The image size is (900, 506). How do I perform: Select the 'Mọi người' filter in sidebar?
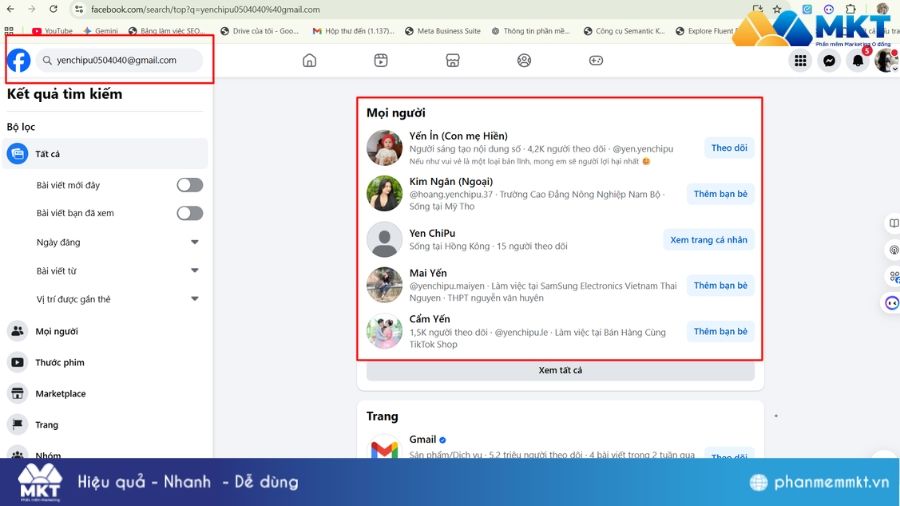[x=105, y=331]
